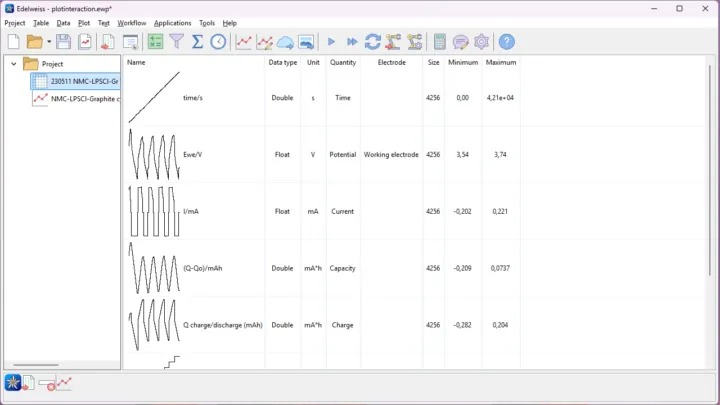This screenshot has width=720, height=405.
Task: Click the Quantity column header
Action: coord(343,62)
